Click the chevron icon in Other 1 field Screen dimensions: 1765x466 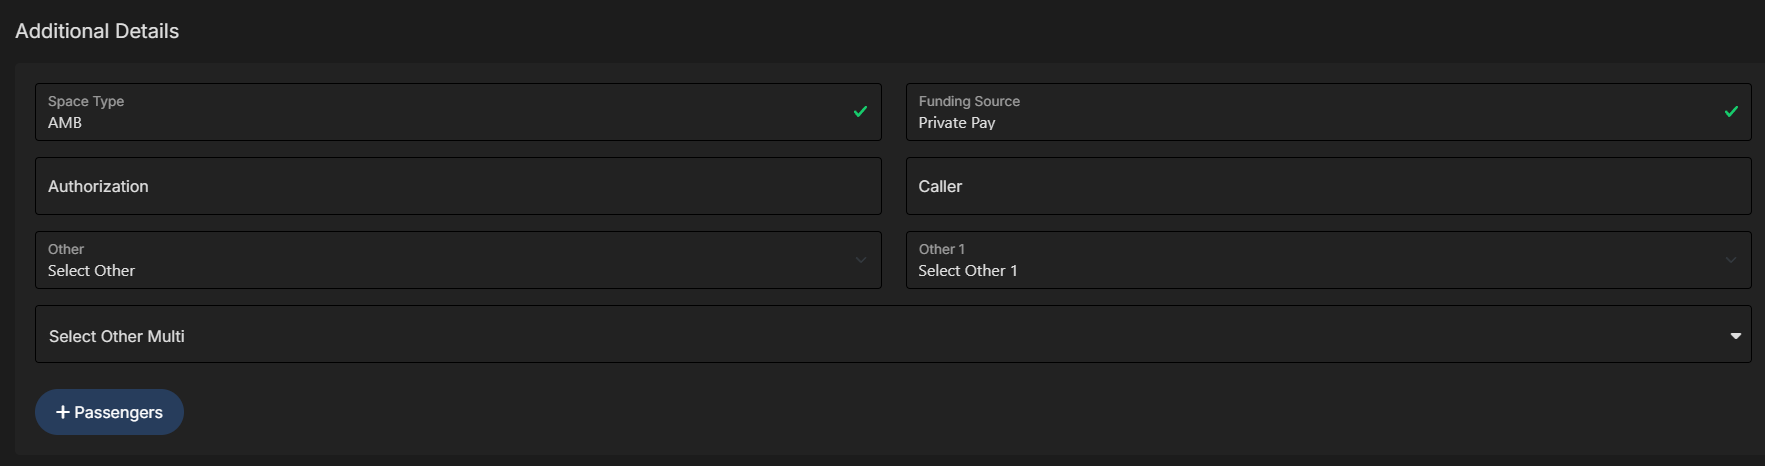(1731, 260)
